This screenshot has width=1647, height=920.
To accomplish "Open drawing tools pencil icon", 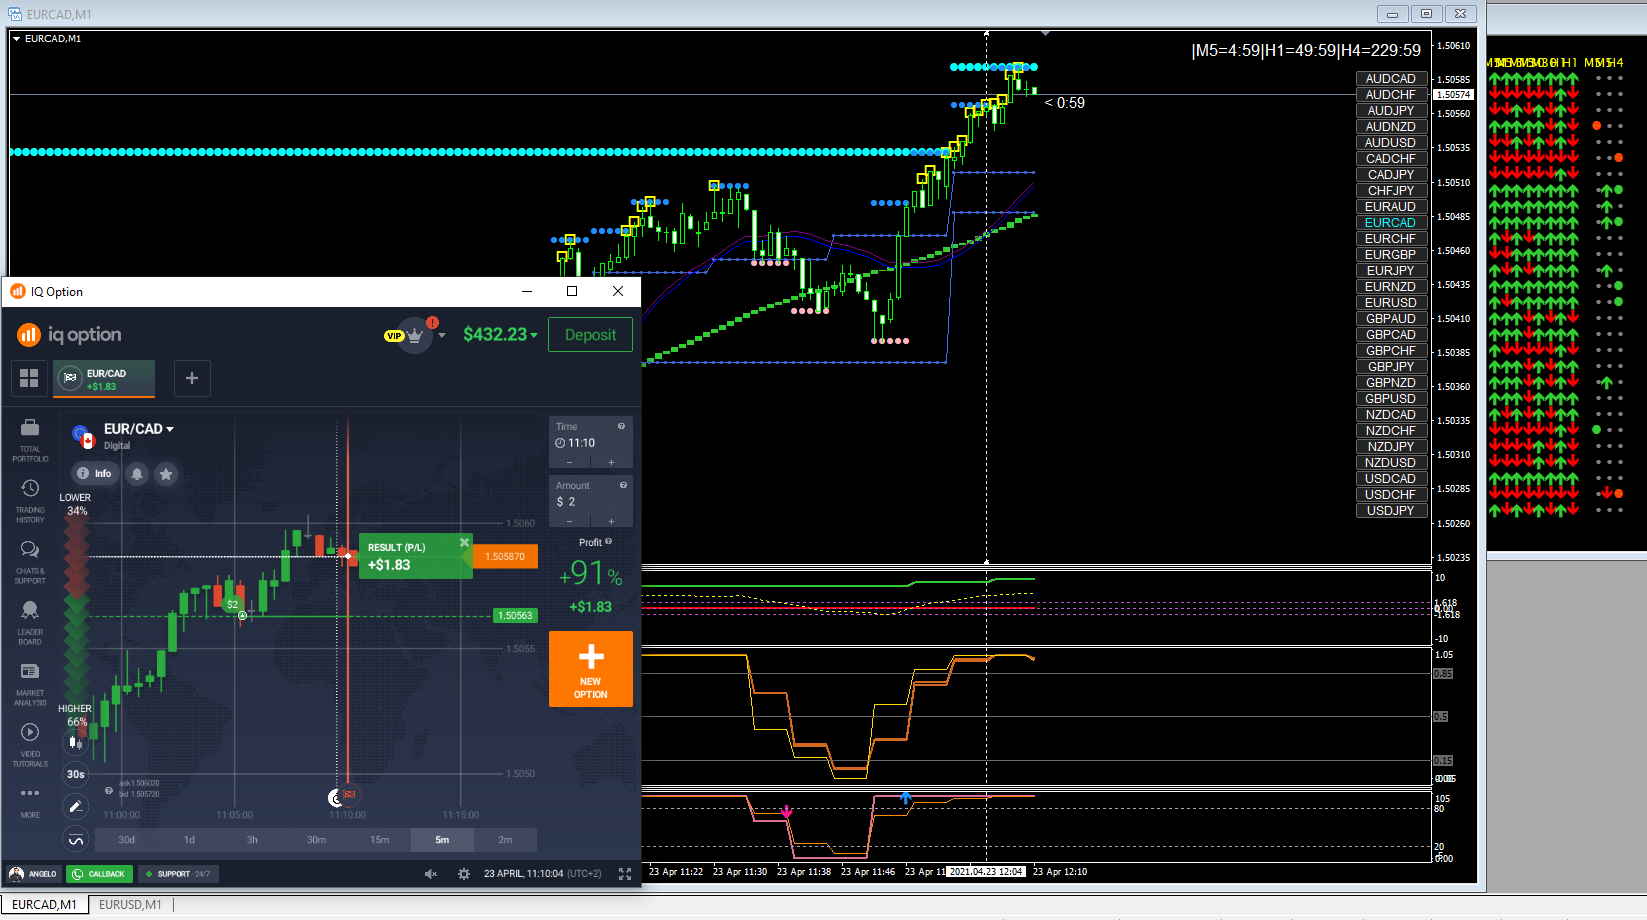I will (75, 807).
